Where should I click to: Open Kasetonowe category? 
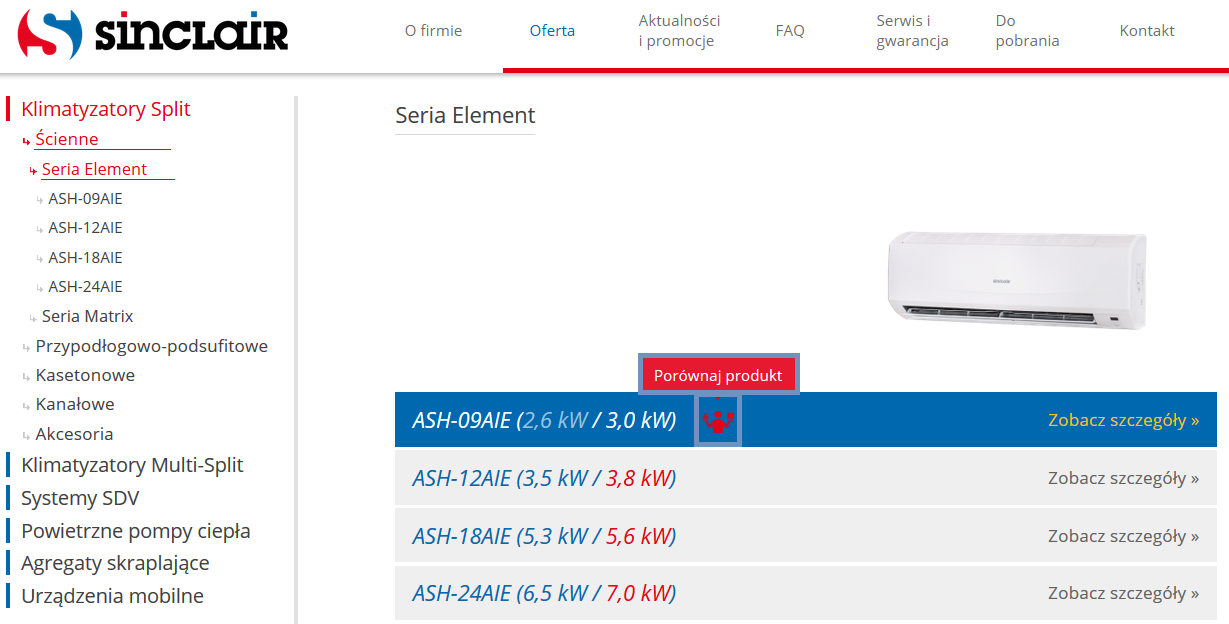[x=85, y=375]
